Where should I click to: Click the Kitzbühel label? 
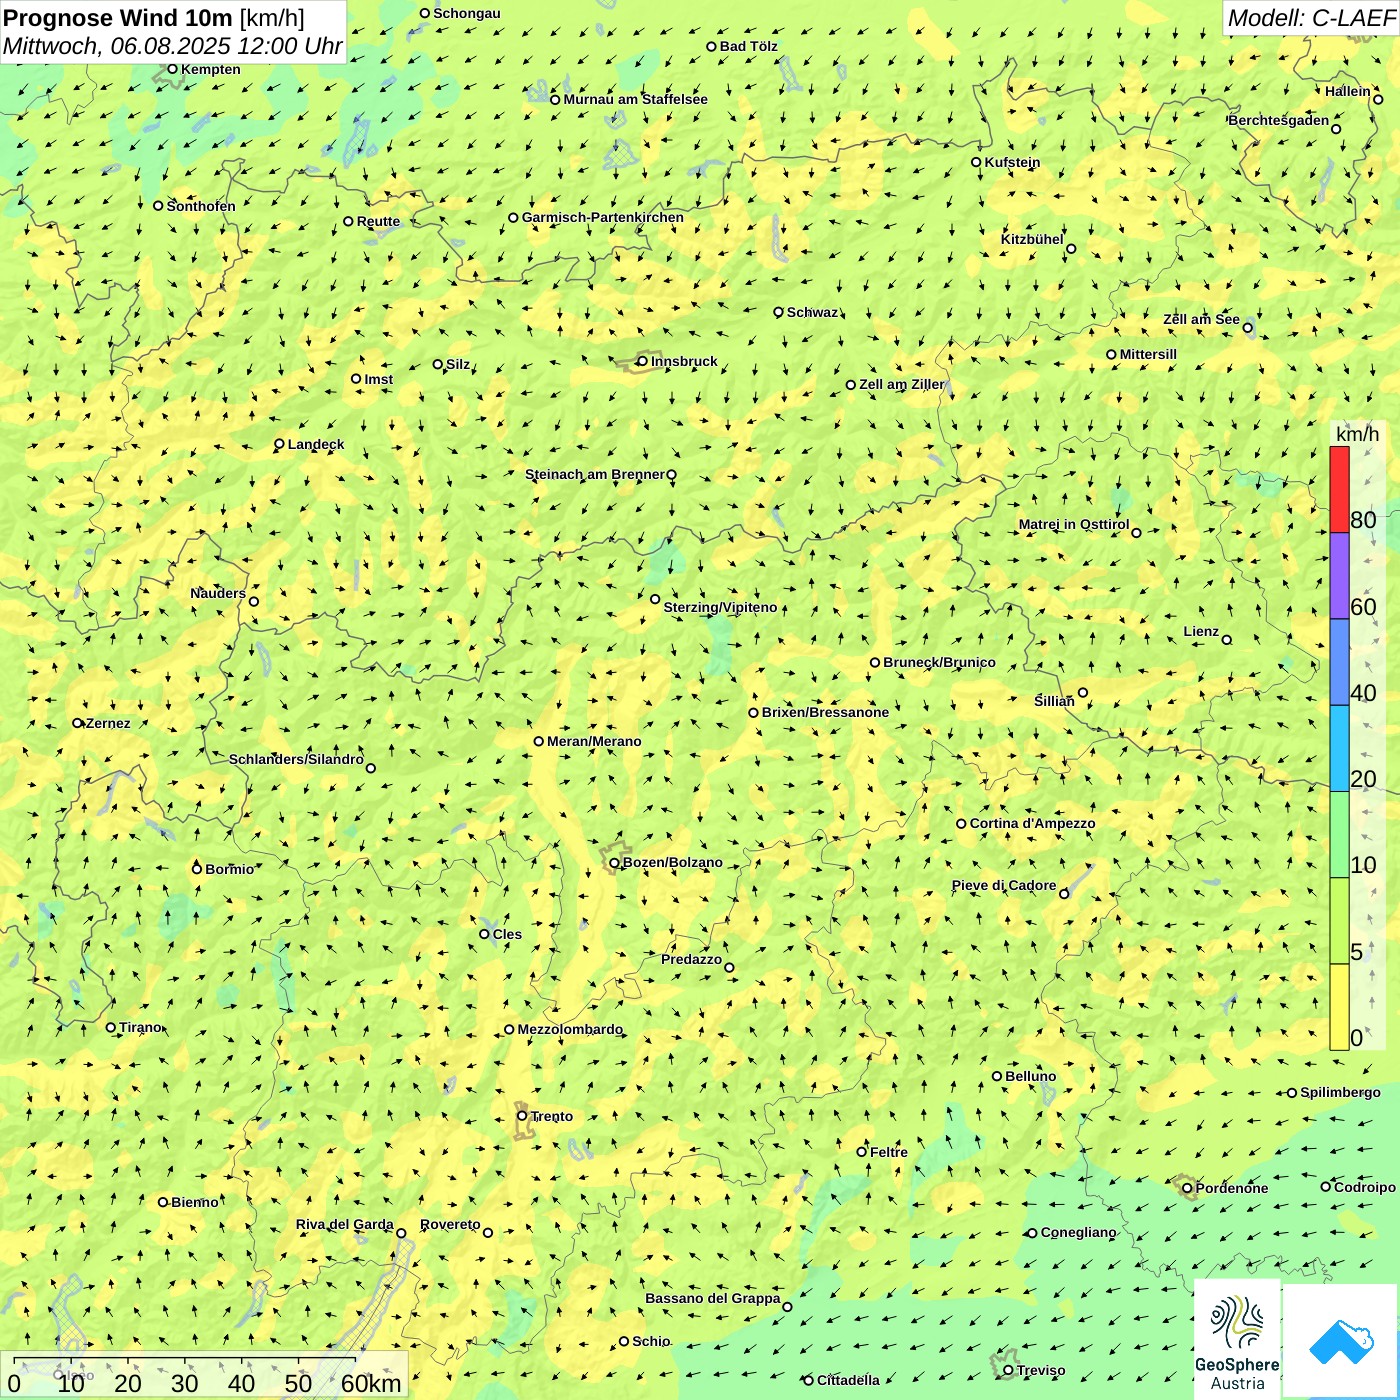[1032, 239]
